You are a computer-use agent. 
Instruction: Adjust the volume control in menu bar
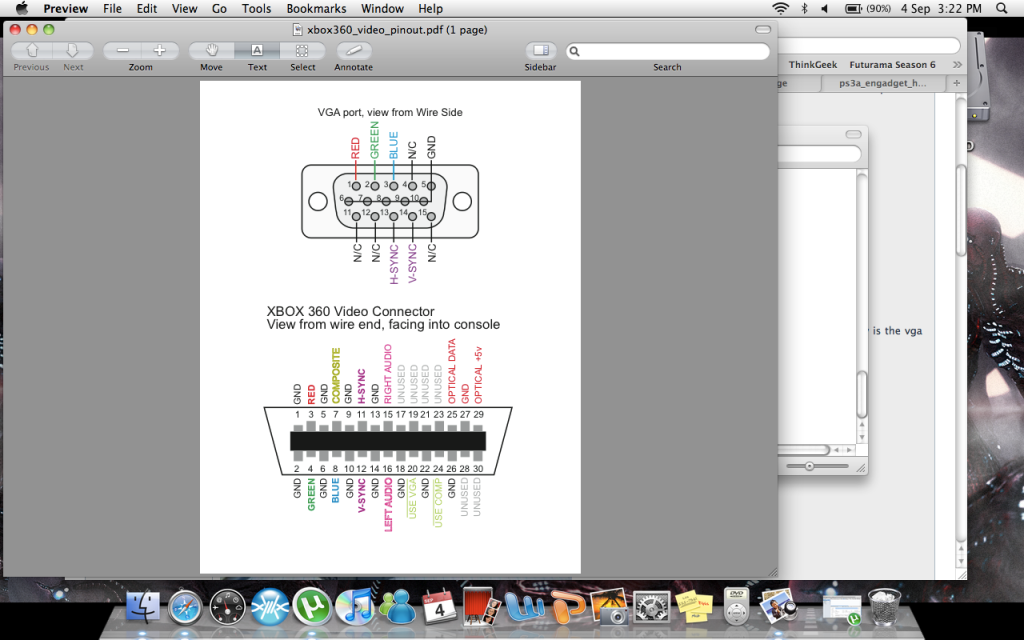(x=825, y=9)
